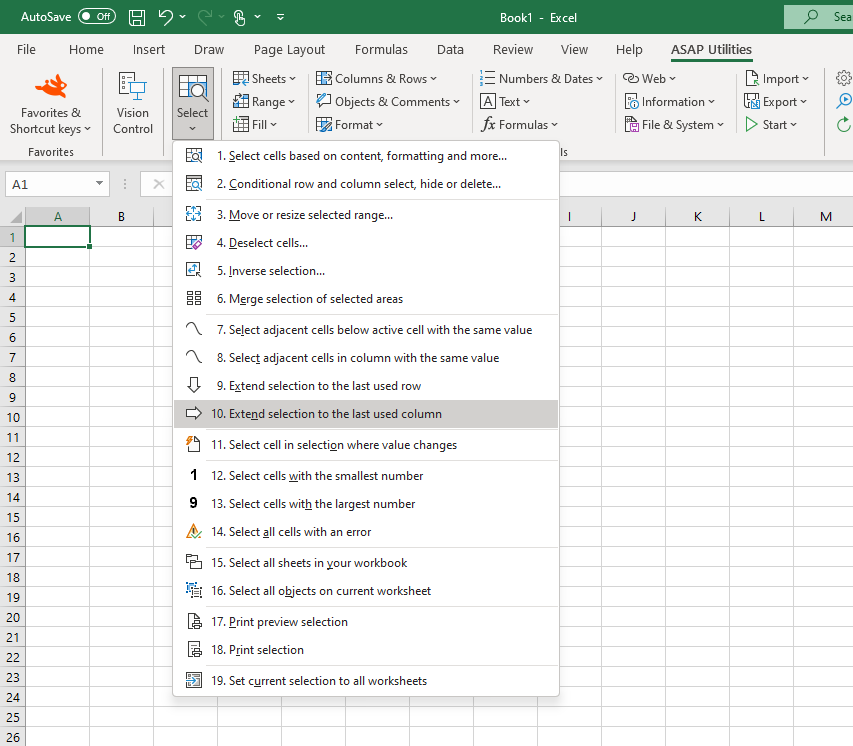The width and height of the screenshot is (853, 746).
Task: Open the File tab
Action: tap(26, 50)
